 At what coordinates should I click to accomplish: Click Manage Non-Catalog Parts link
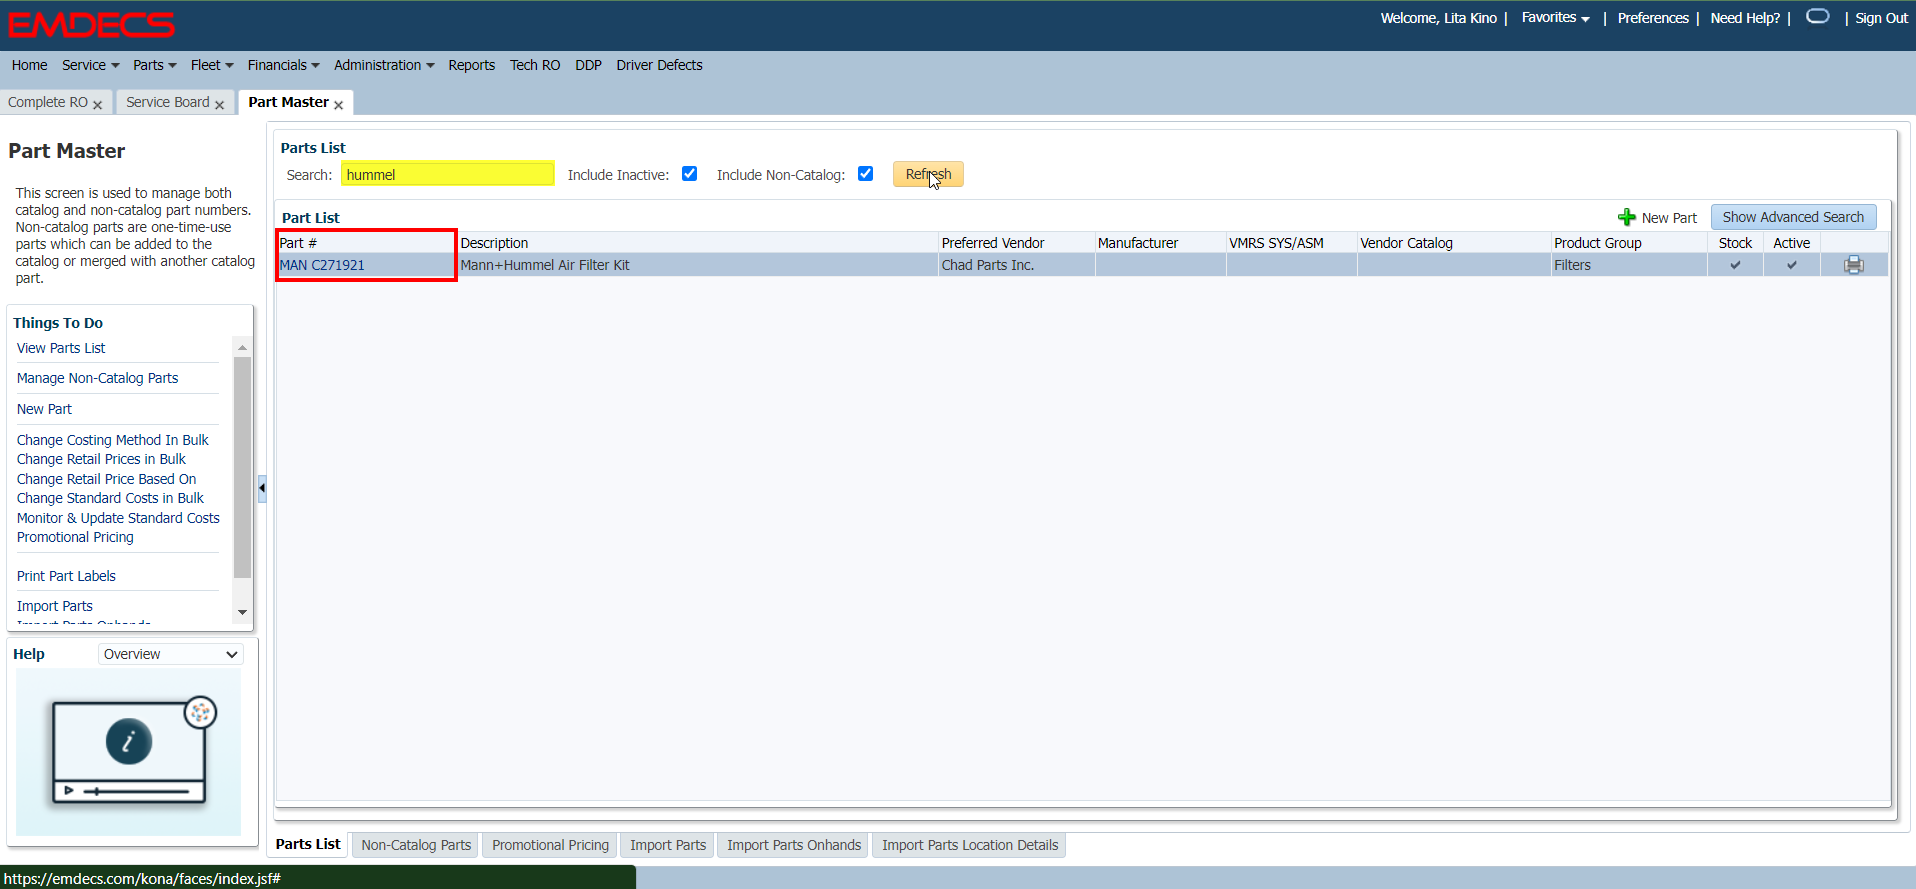click(x=97, y=378)
